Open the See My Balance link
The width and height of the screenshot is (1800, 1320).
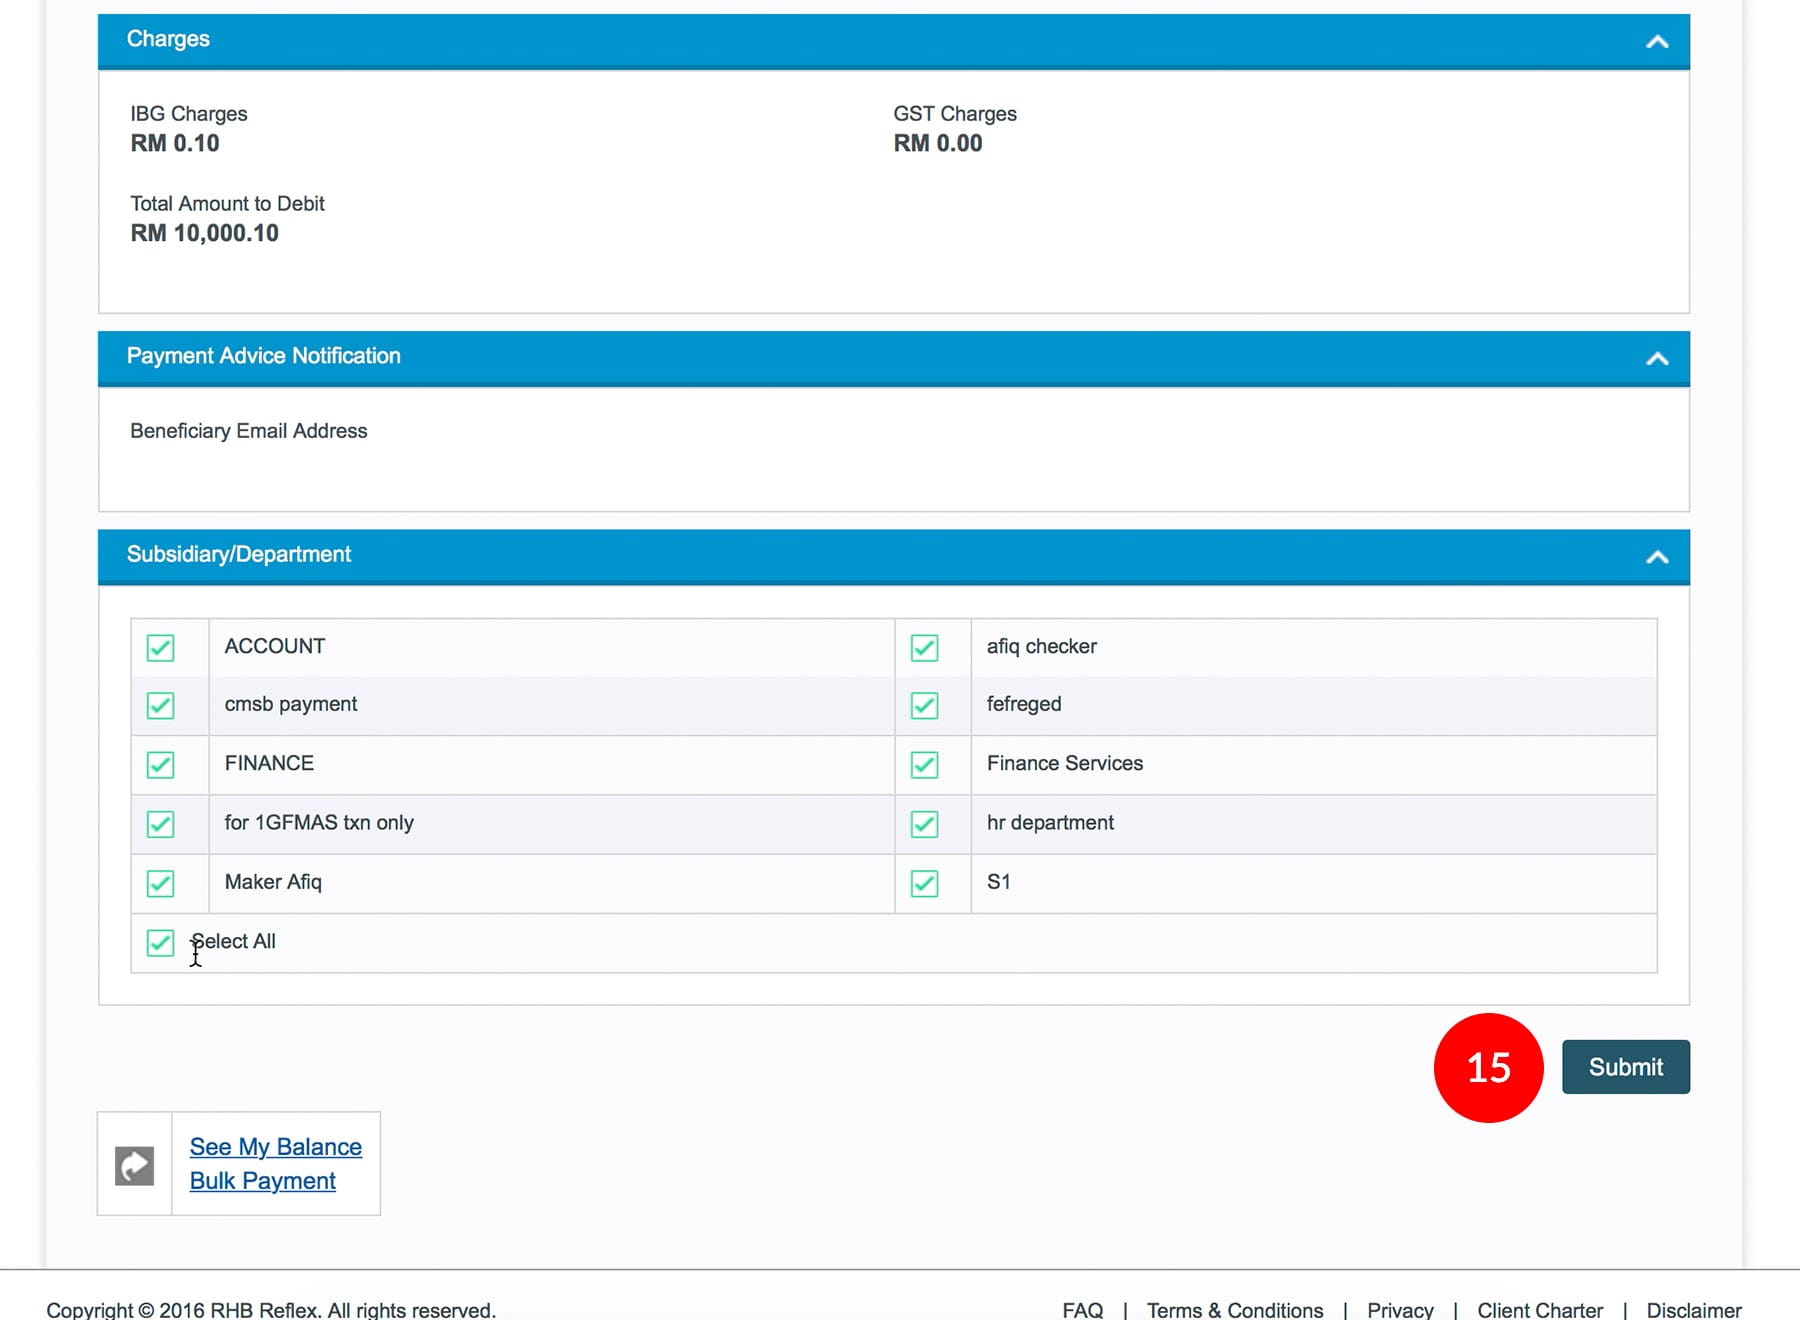[x=275, y=1147]
